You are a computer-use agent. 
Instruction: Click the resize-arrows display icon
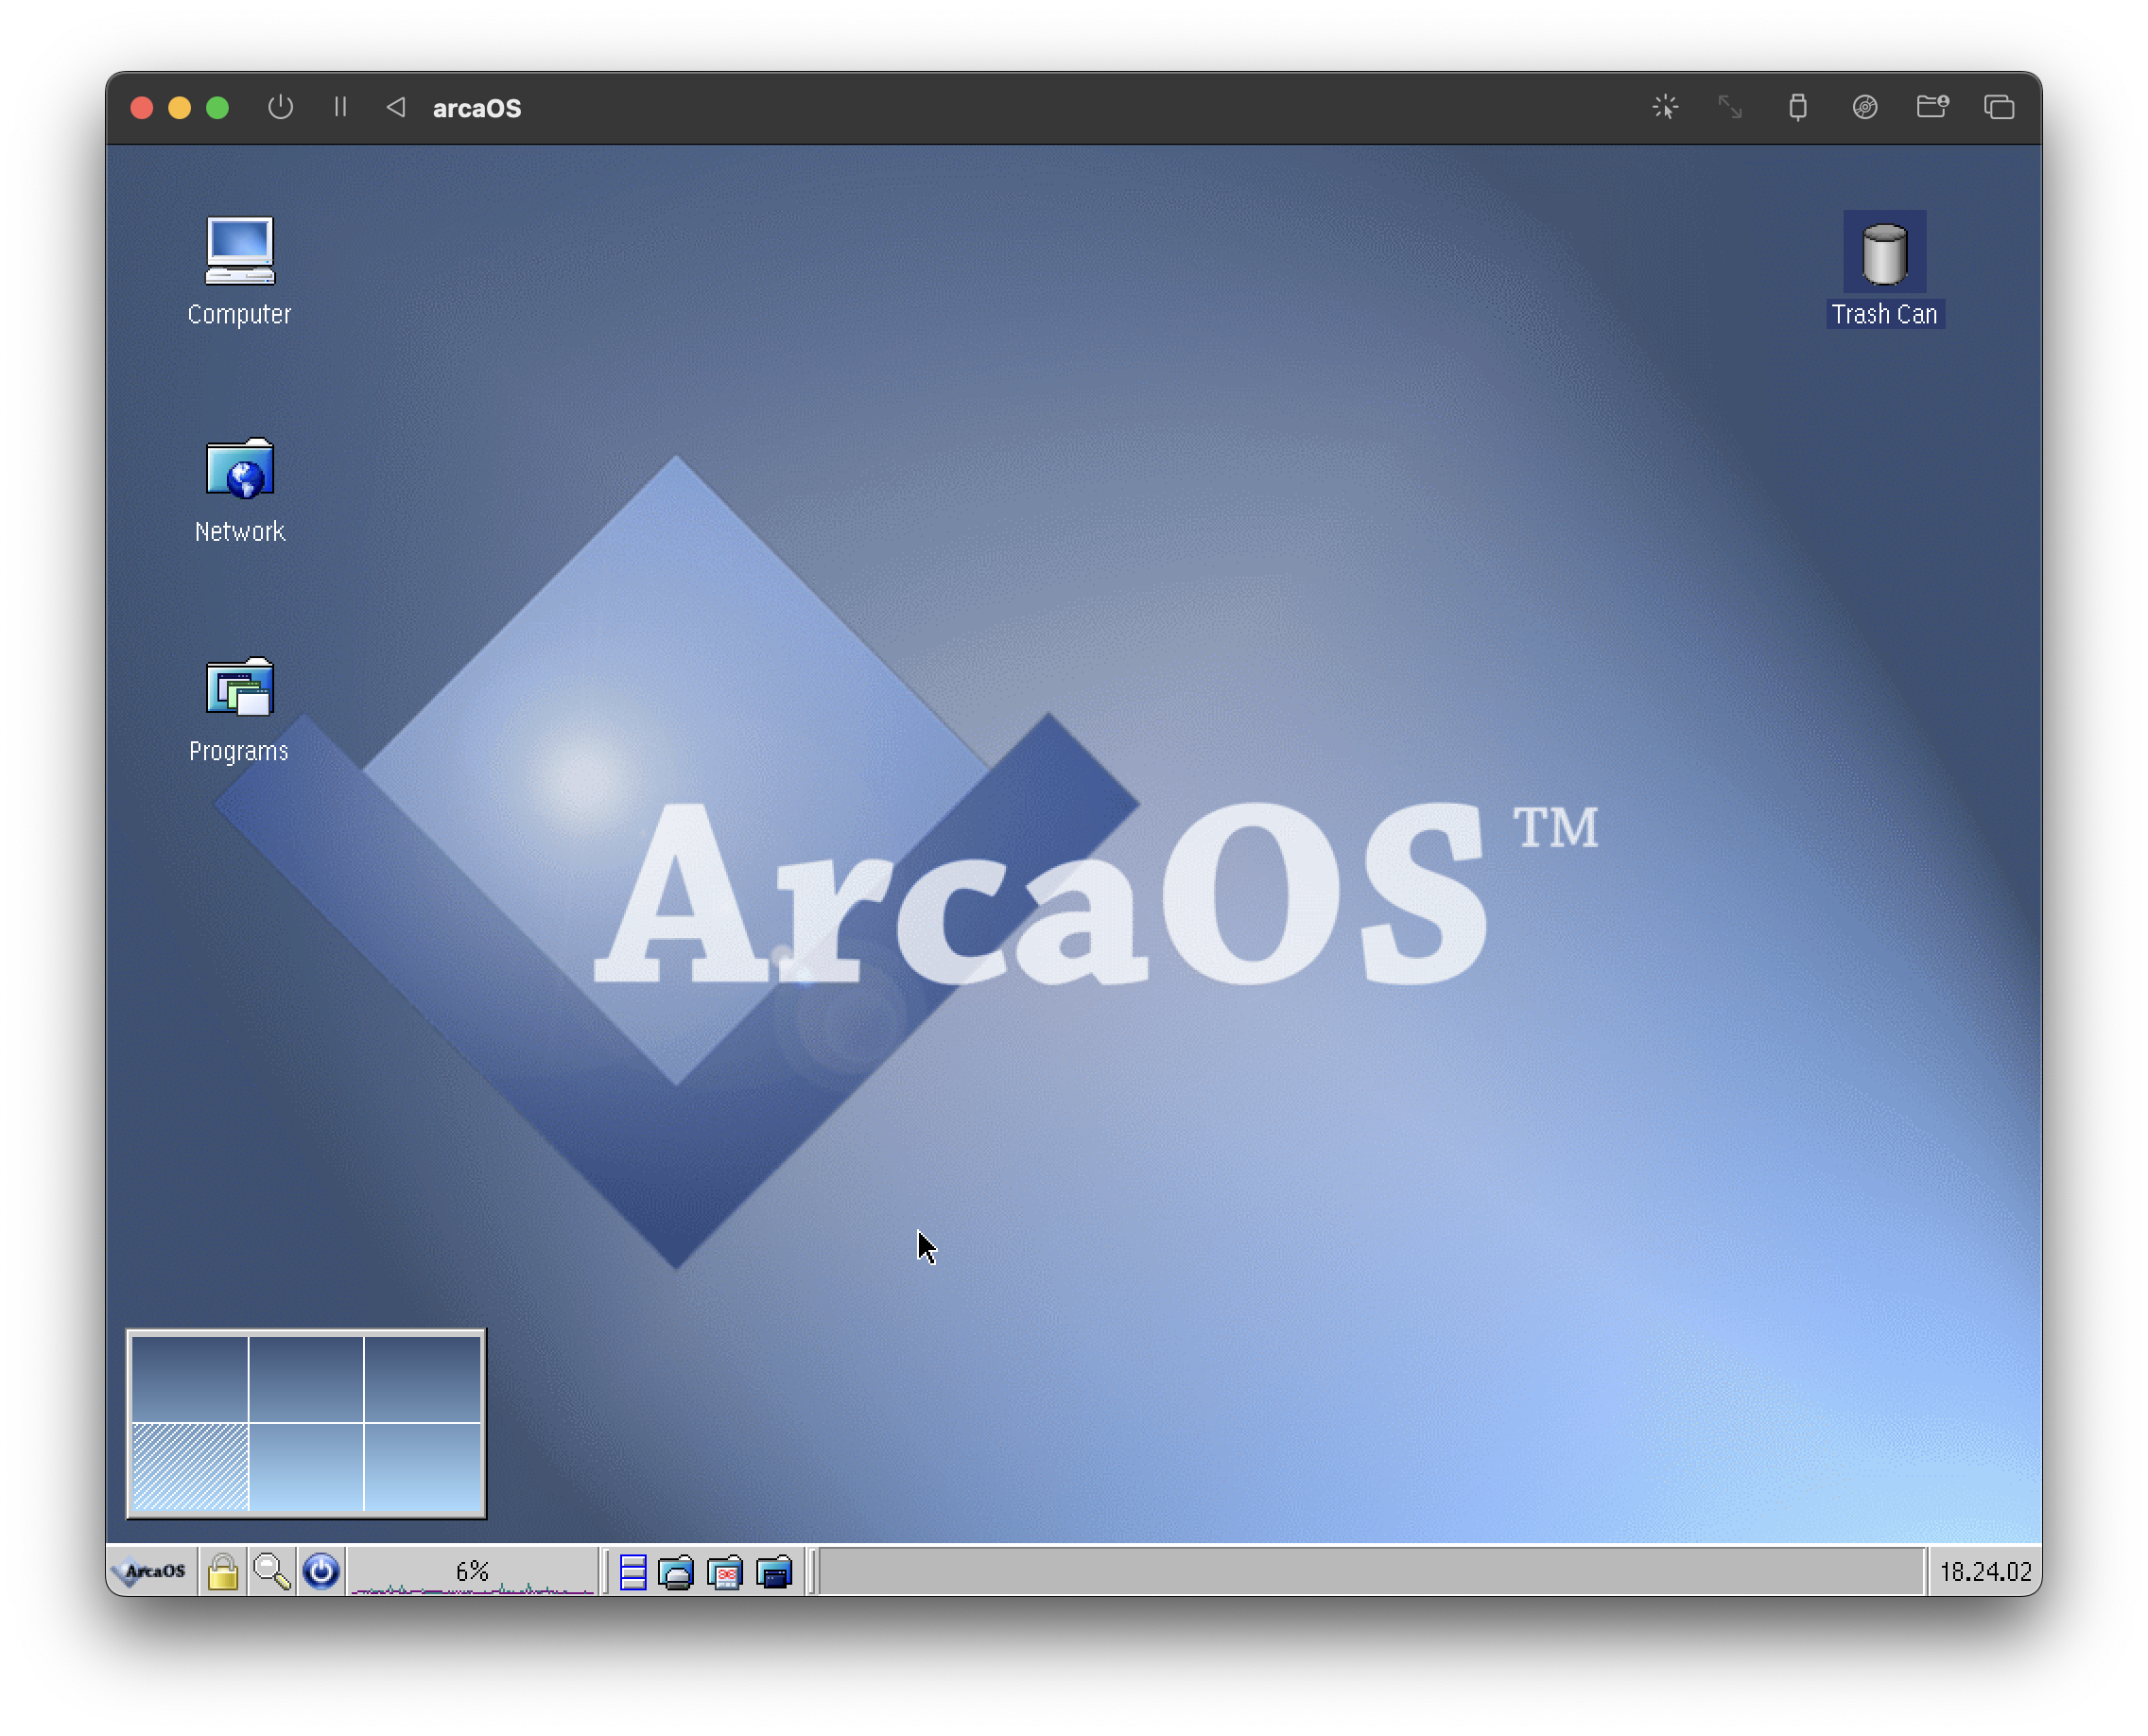point(1730,107)
